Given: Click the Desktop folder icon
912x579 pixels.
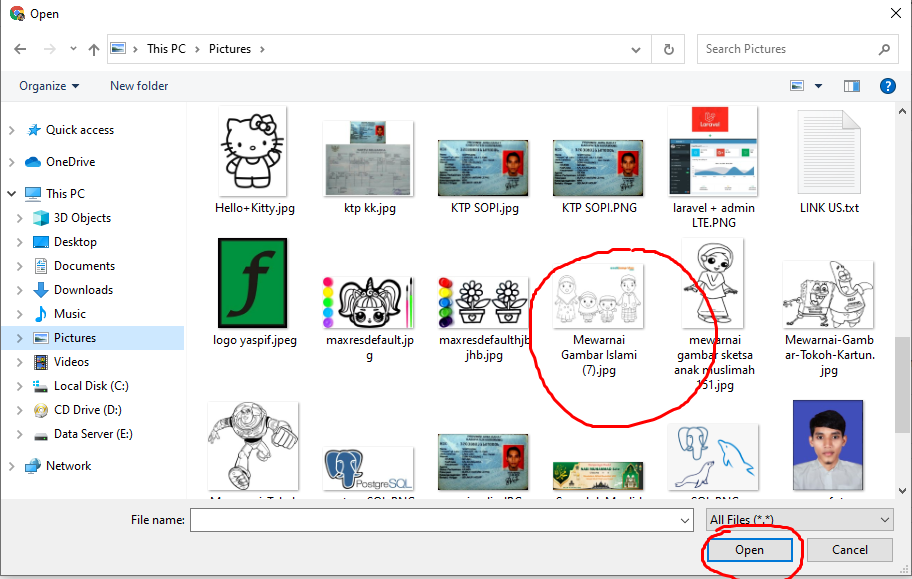Looking at the screenshot, I should coord(41,241).
